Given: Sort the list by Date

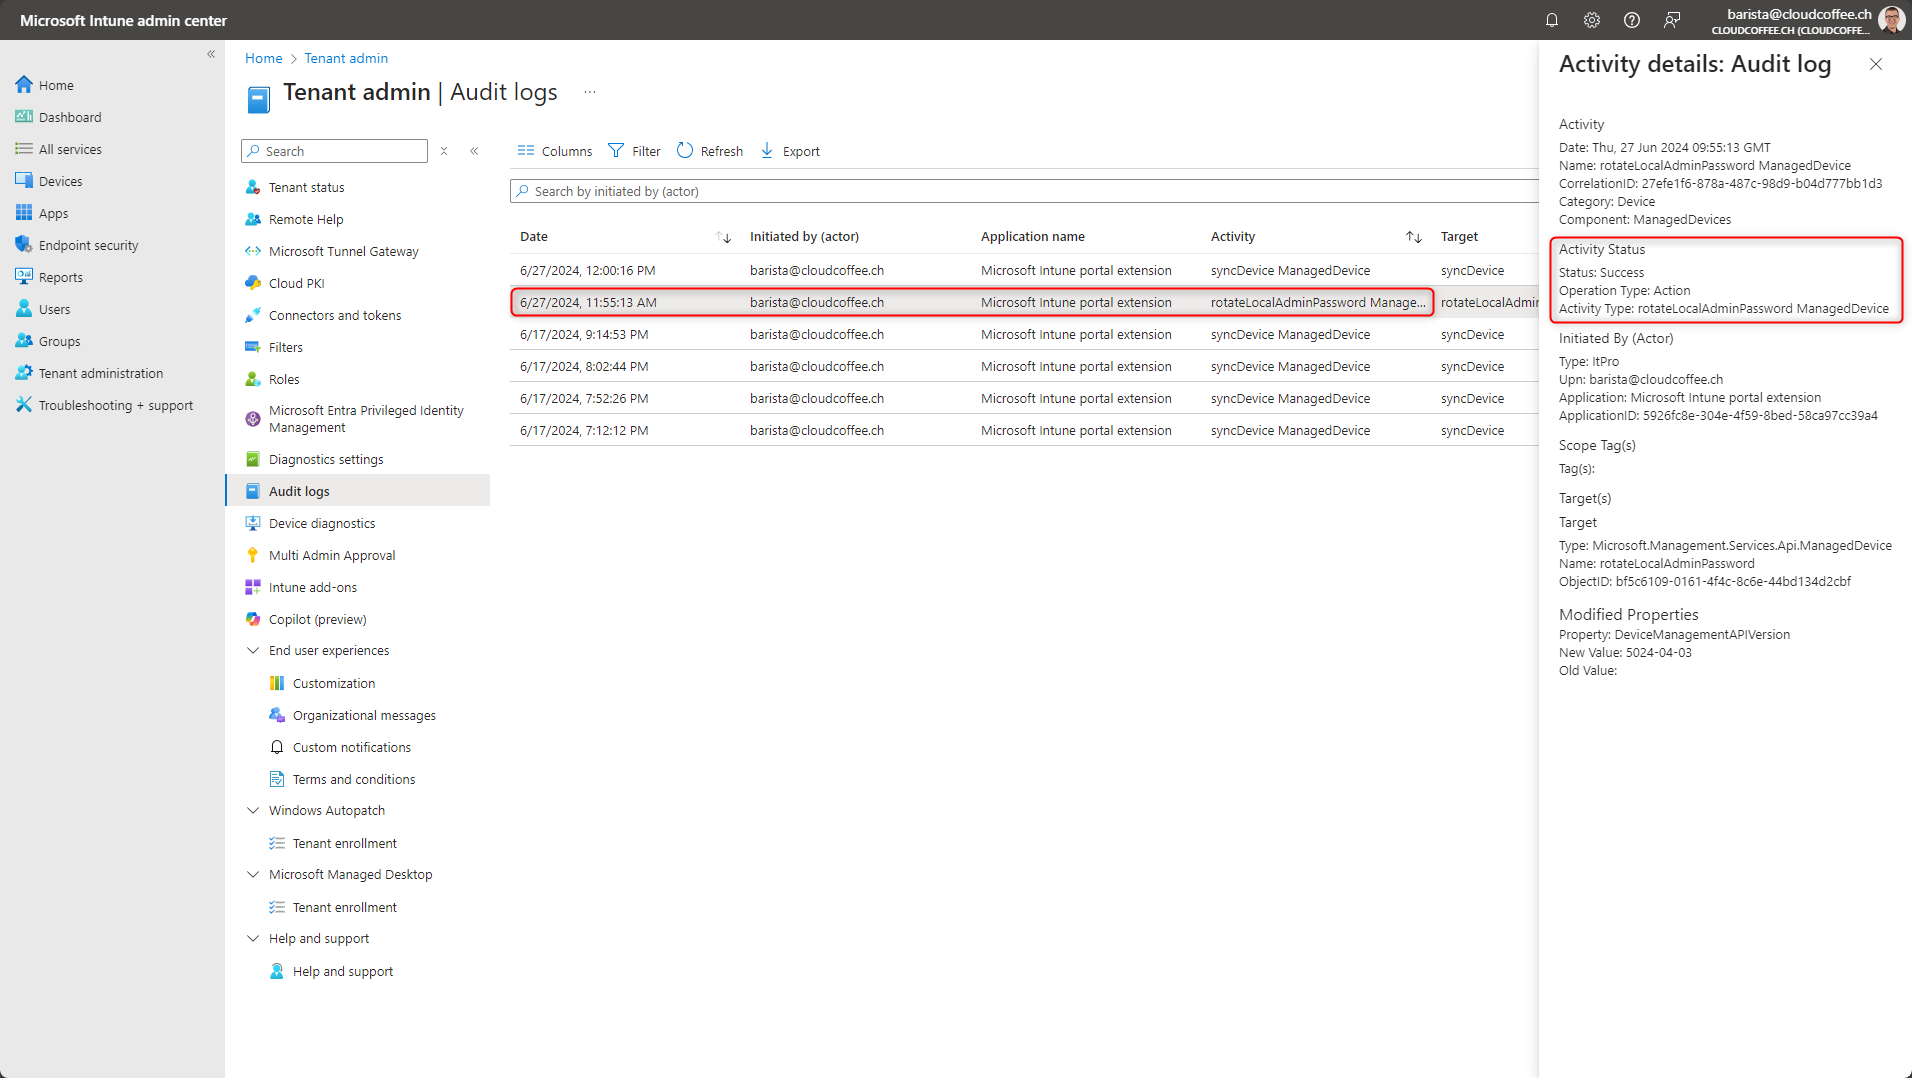Looking at the screenshot, I should click(x=534, y=236).
